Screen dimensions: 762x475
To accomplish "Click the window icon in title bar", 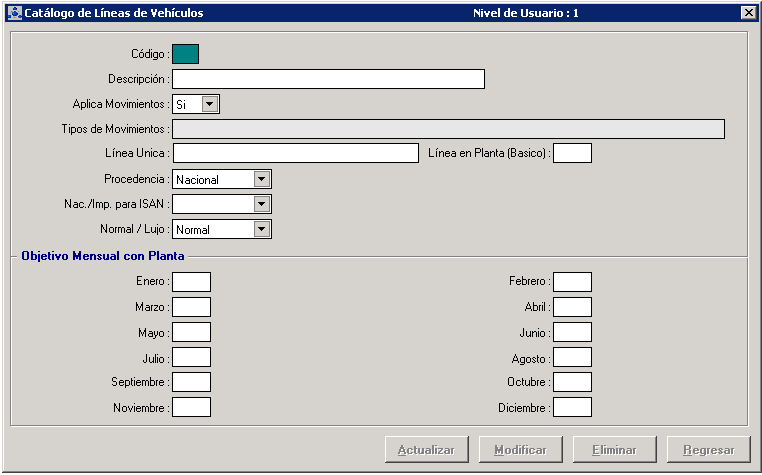I will click(13, 13).
